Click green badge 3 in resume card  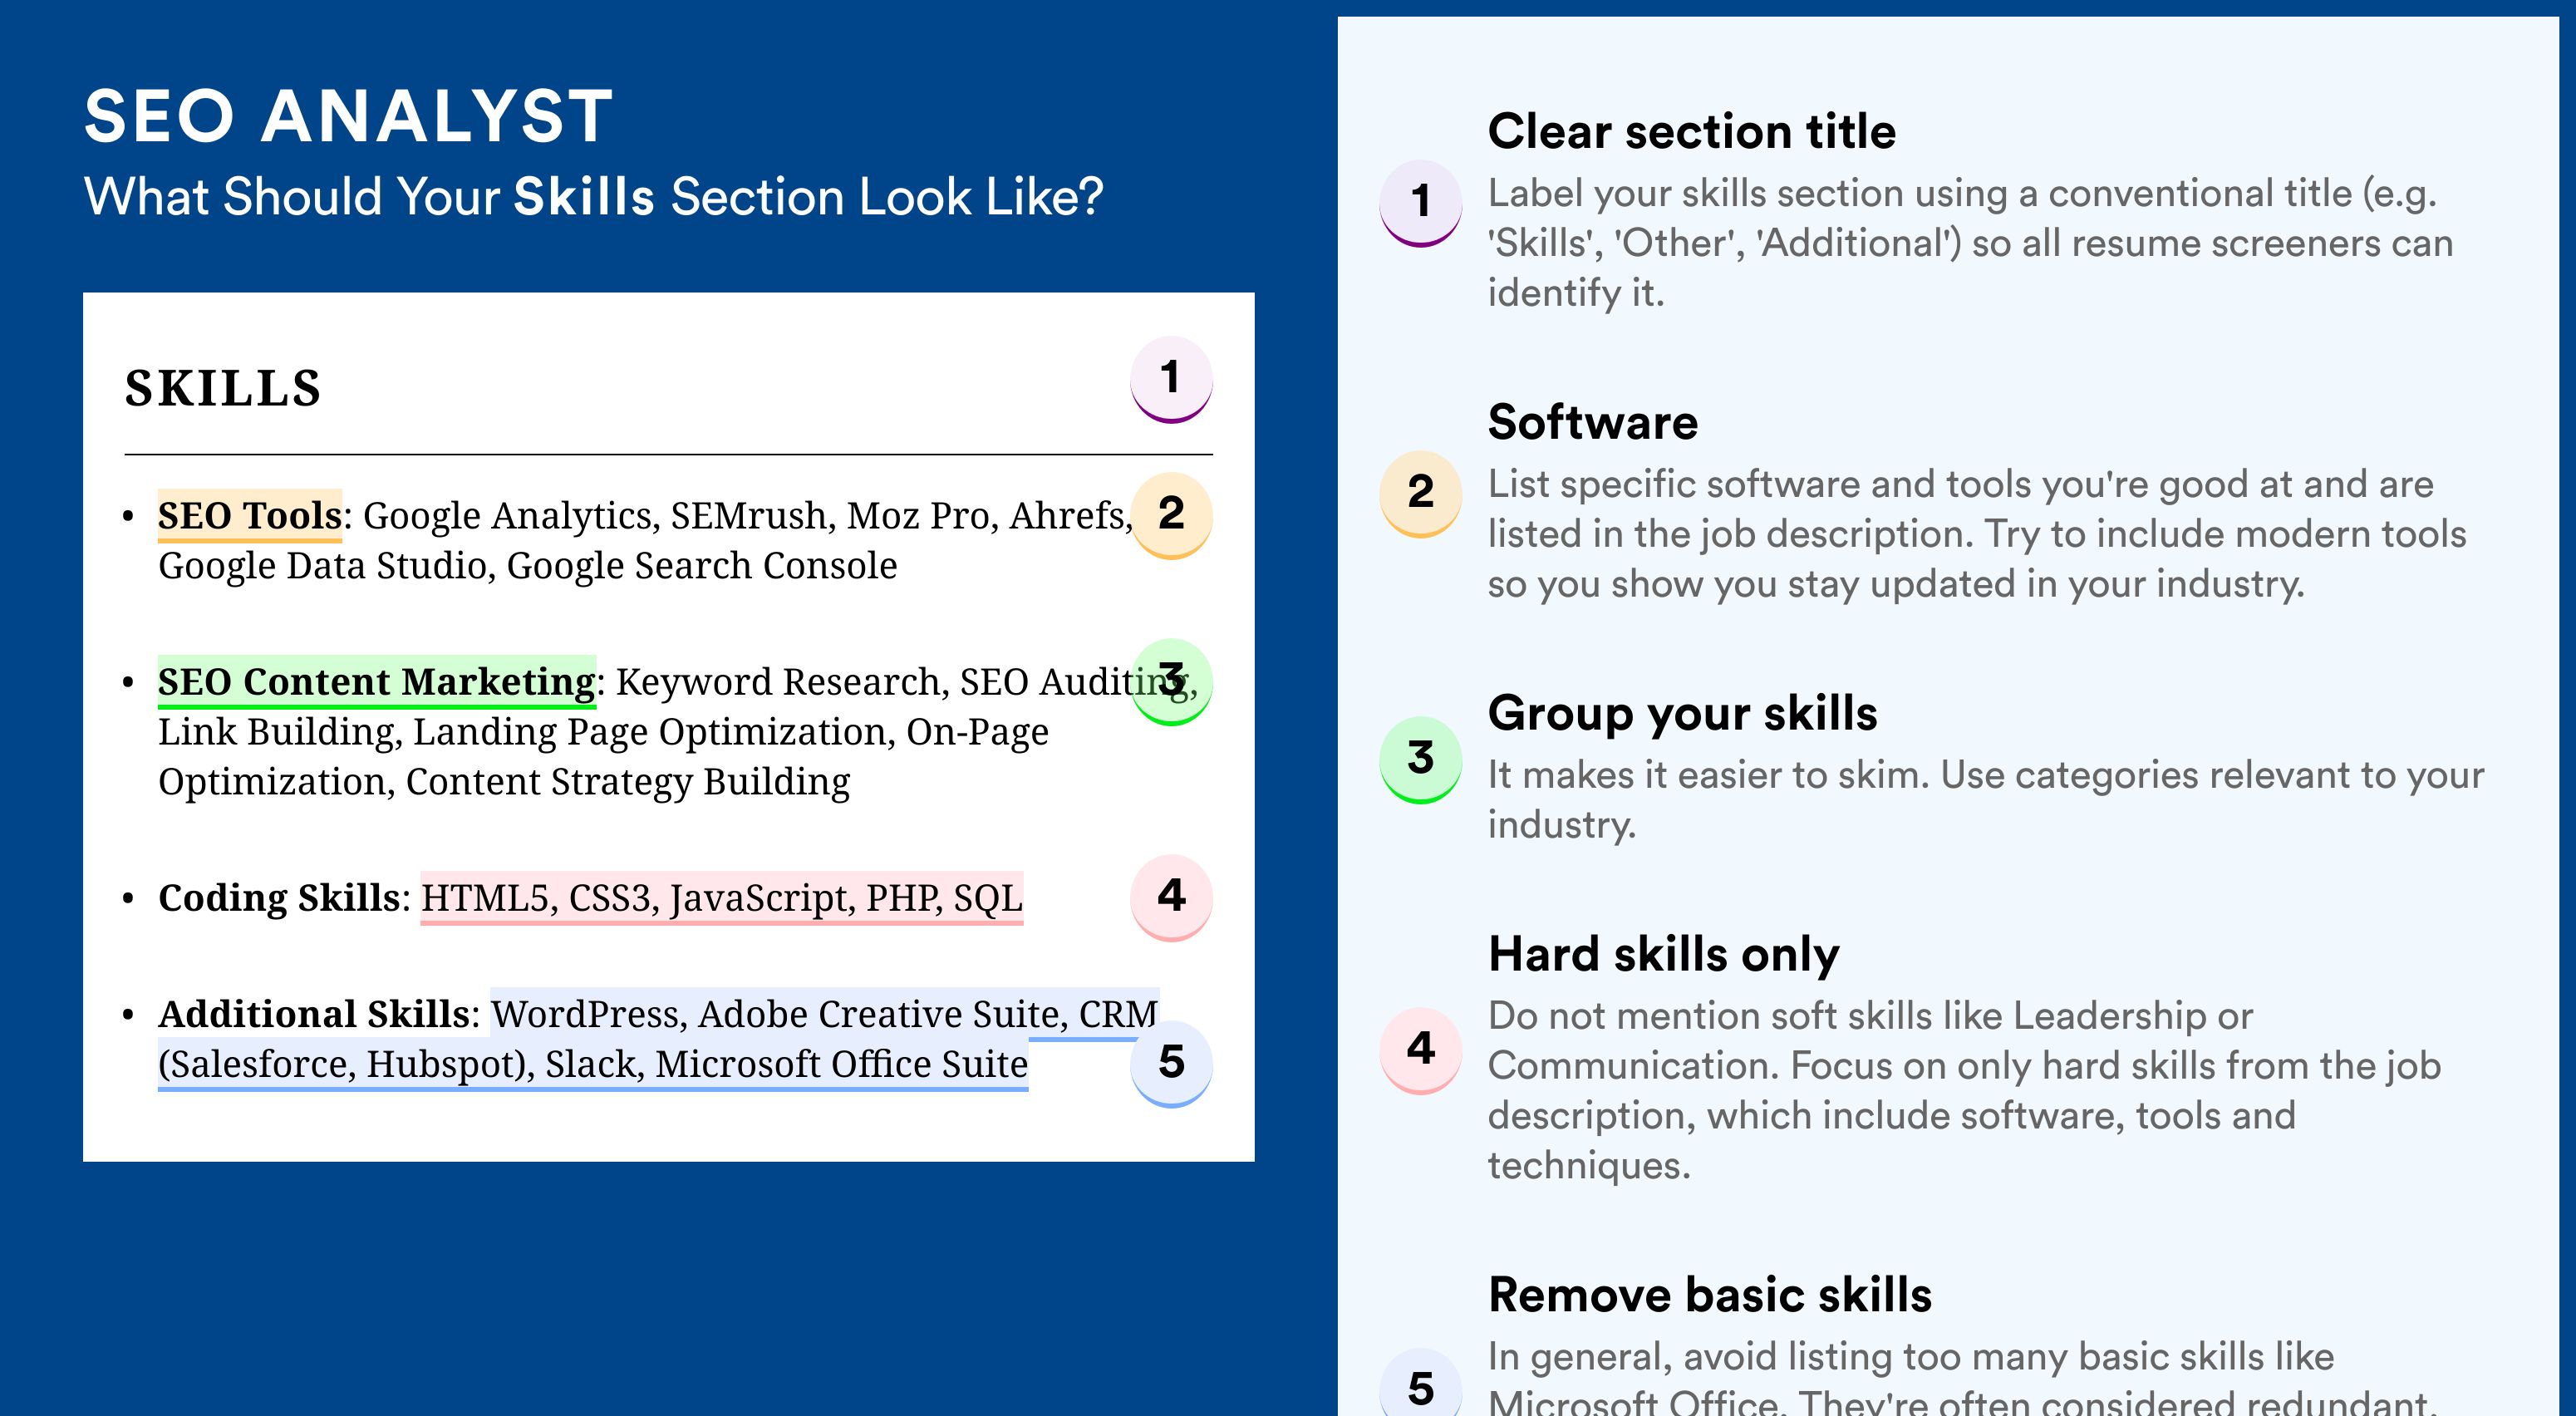tap(1171, 680)
